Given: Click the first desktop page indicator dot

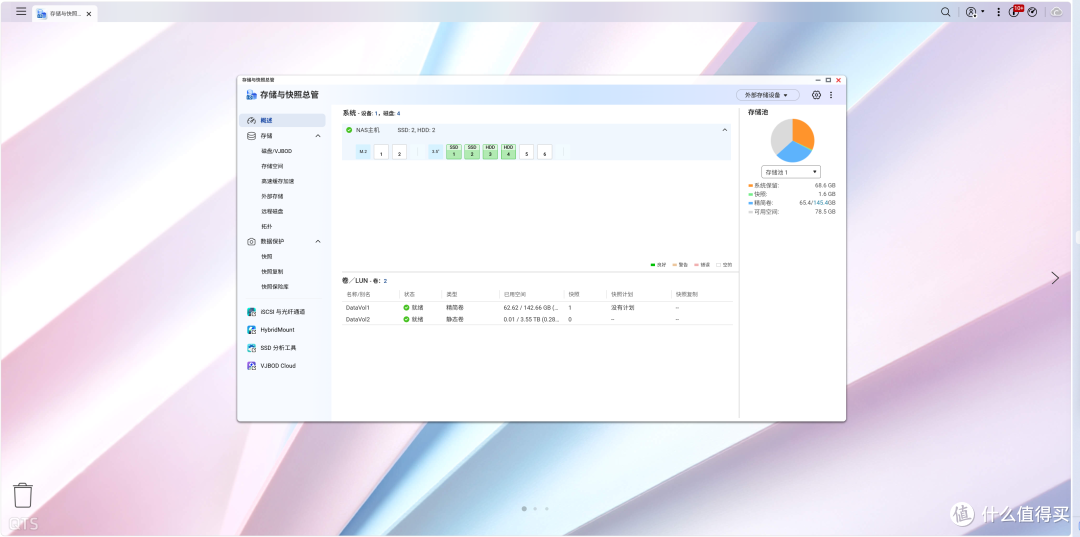Looking at the screenshot, I should pos(524,509).
